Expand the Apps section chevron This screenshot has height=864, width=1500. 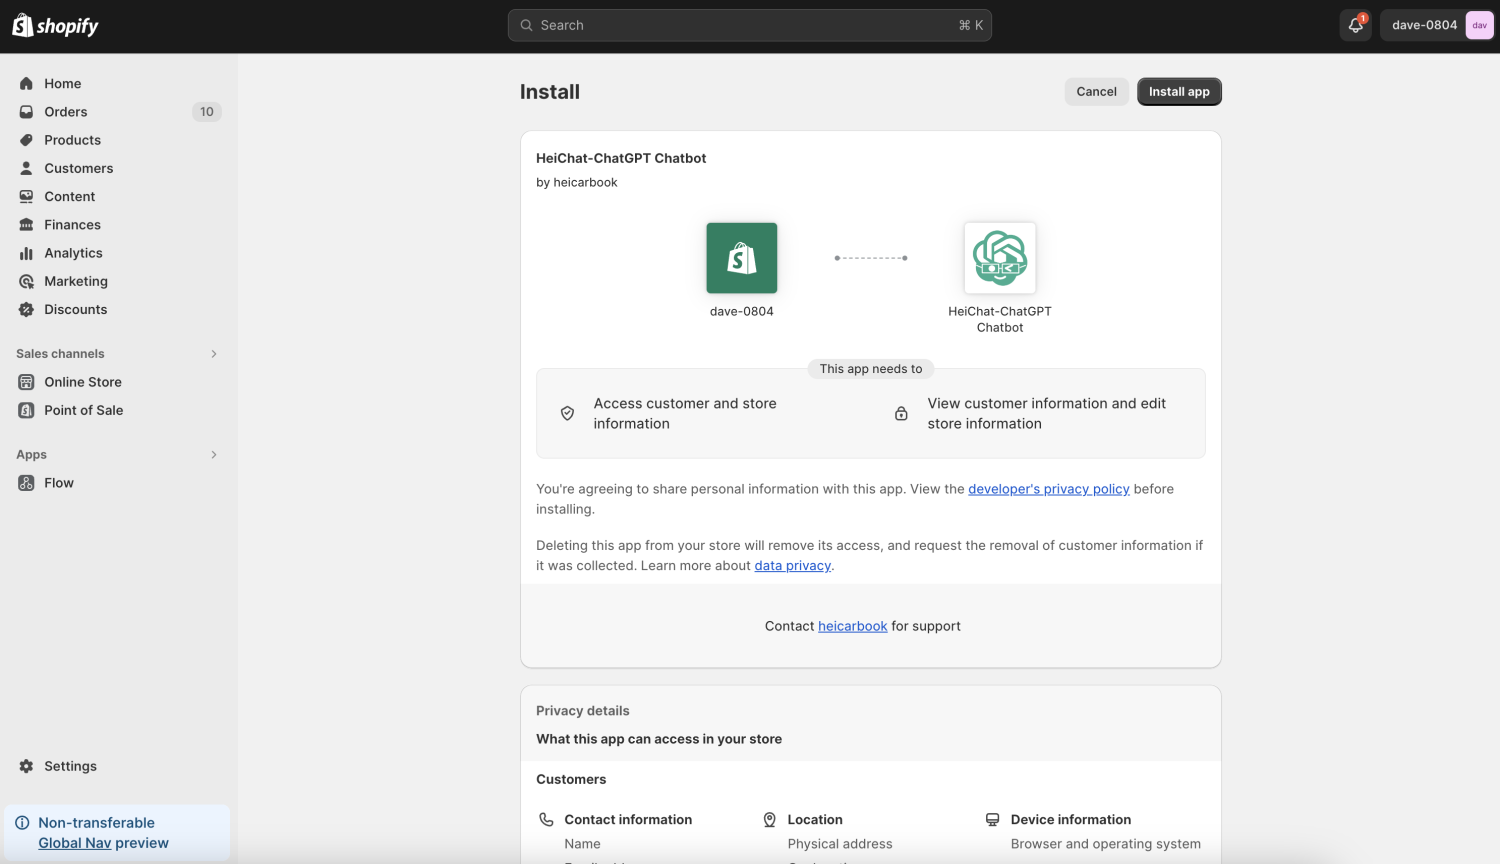213,455
